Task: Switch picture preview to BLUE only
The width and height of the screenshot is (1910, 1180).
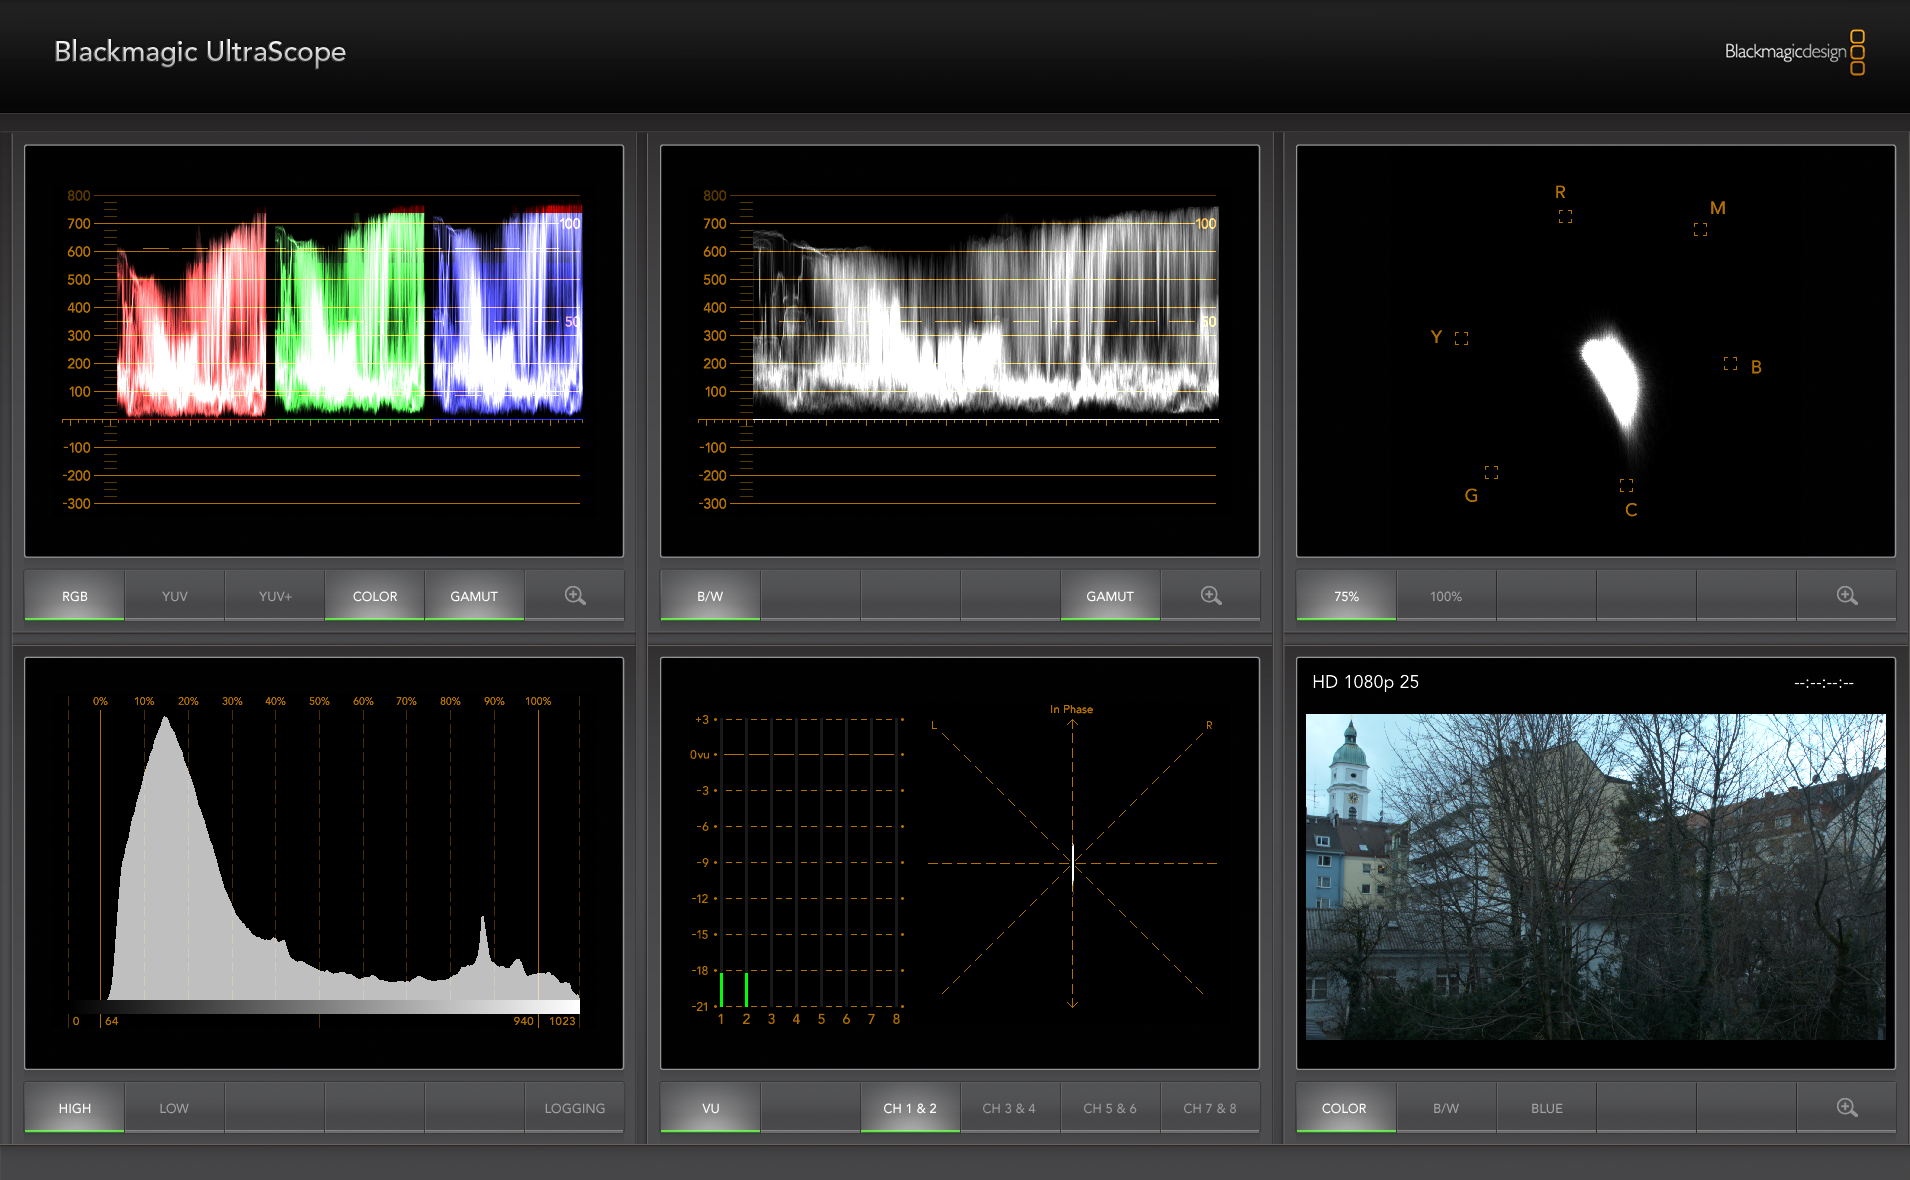Action: click(1546, 1108)
